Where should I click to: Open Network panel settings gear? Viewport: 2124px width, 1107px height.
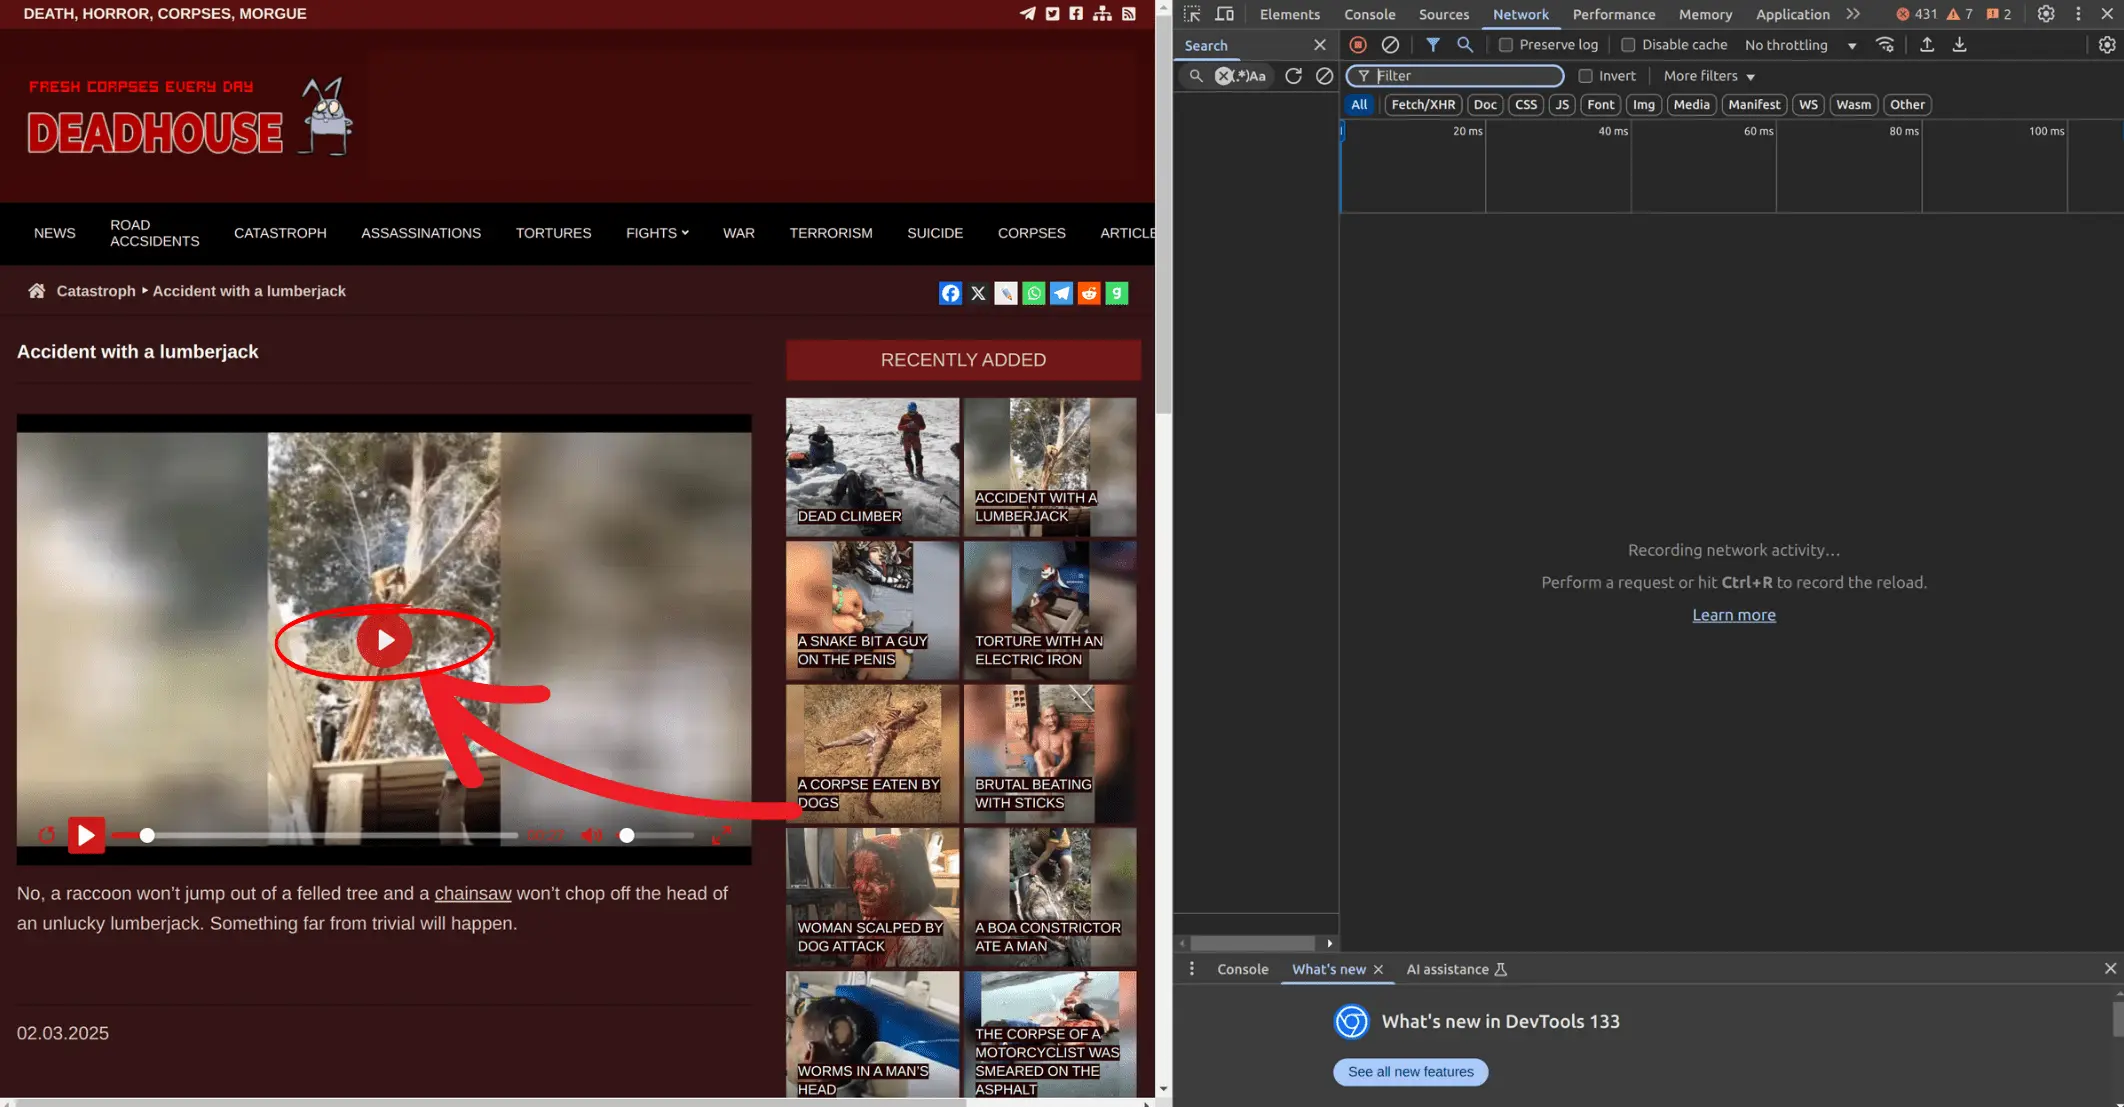click(2107, 45)
